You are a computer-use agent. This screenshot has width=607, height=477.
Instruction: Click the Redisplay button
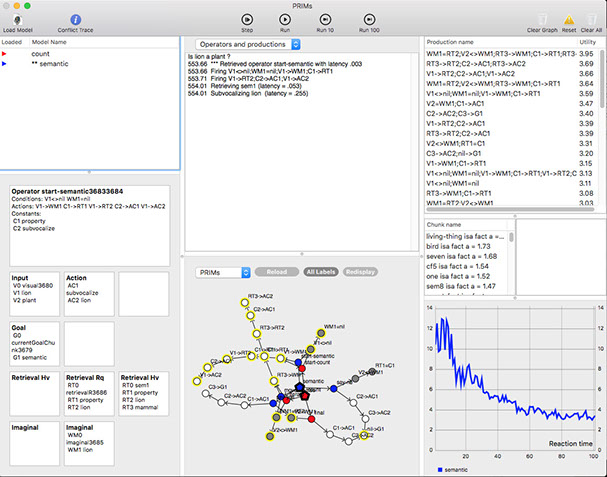pyautogui.click(x=360, y=272)
